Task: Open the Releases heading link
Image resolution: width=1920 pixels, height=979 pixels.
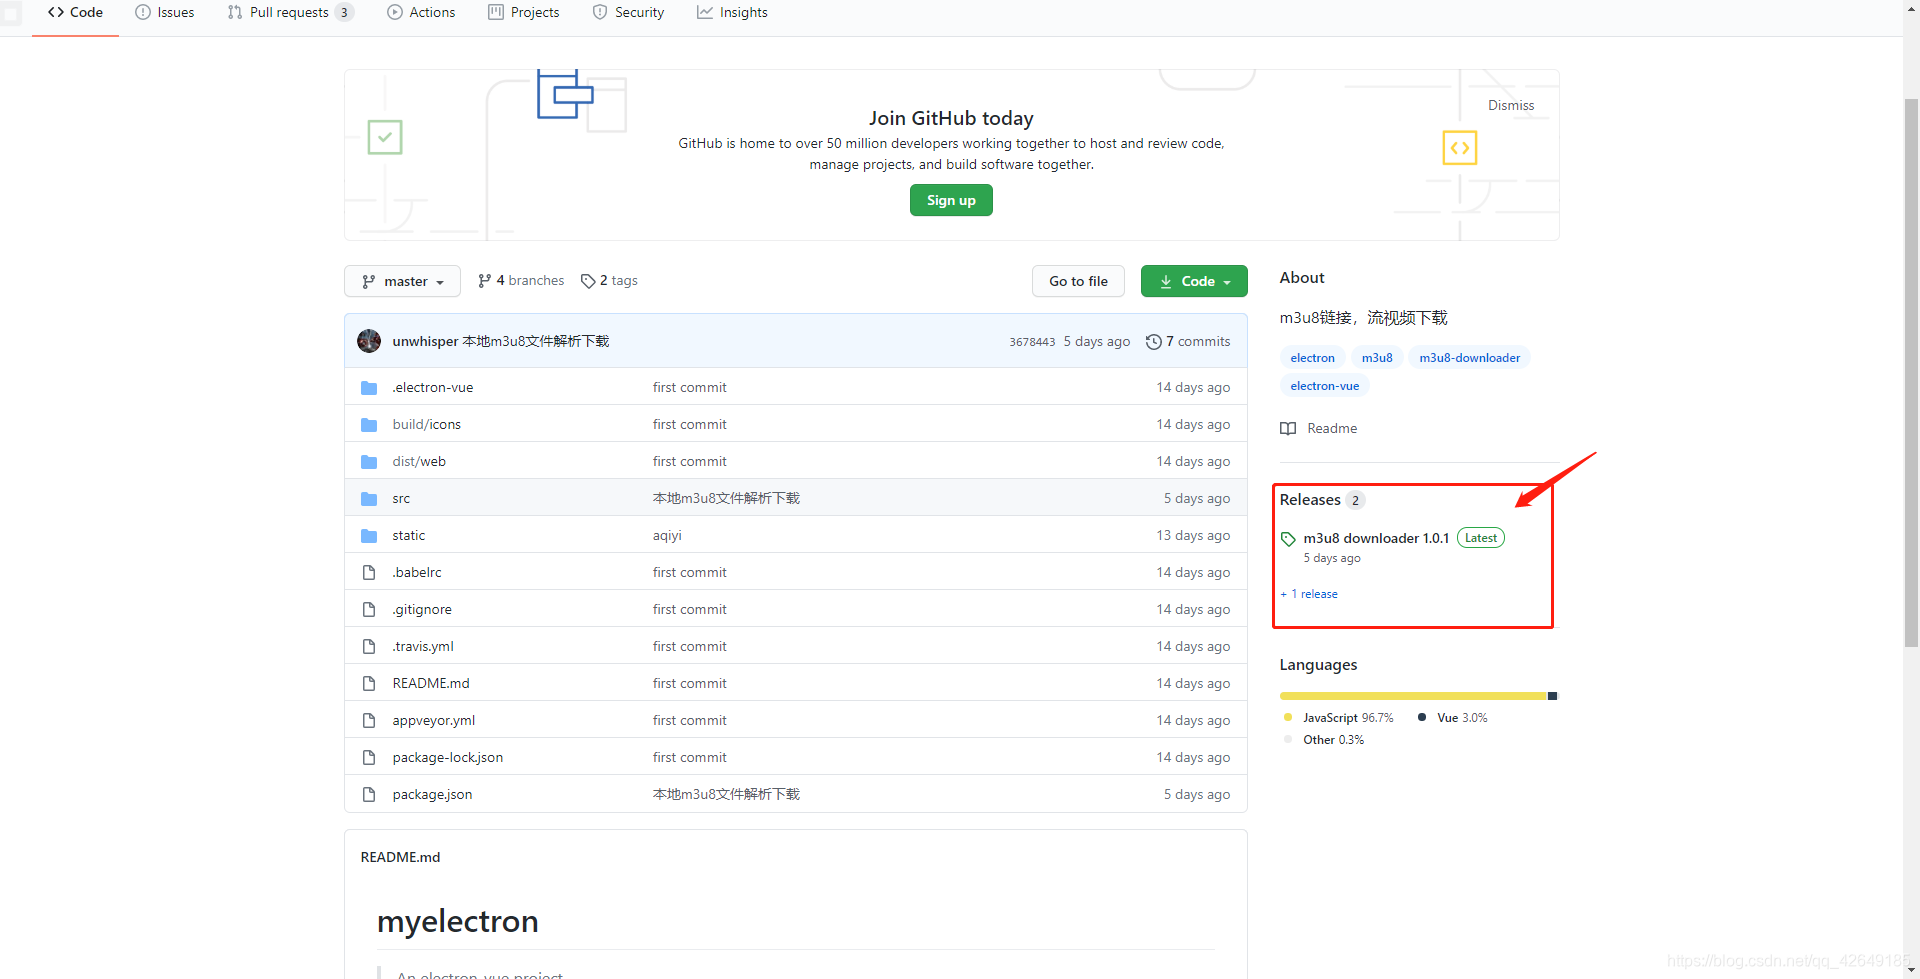Action: pos(1310,499)
